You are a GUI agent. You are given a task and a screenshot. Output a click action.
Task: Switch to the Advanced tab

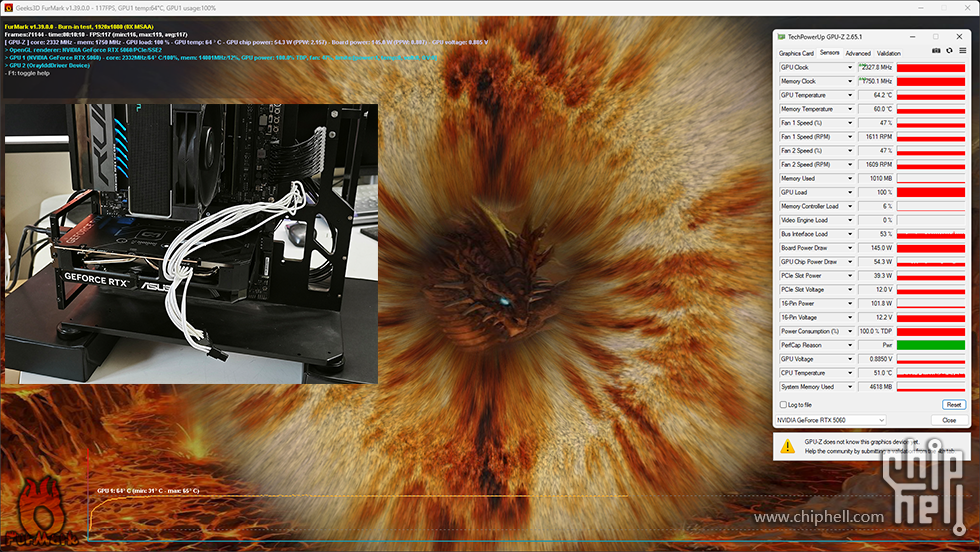click(858, 53)
